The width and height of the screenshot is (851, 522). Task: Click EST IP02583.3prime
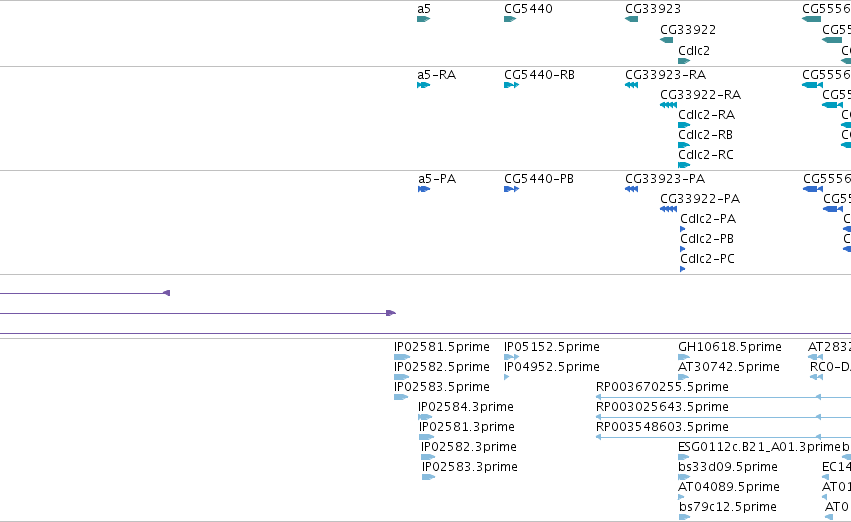coord(428,477)
